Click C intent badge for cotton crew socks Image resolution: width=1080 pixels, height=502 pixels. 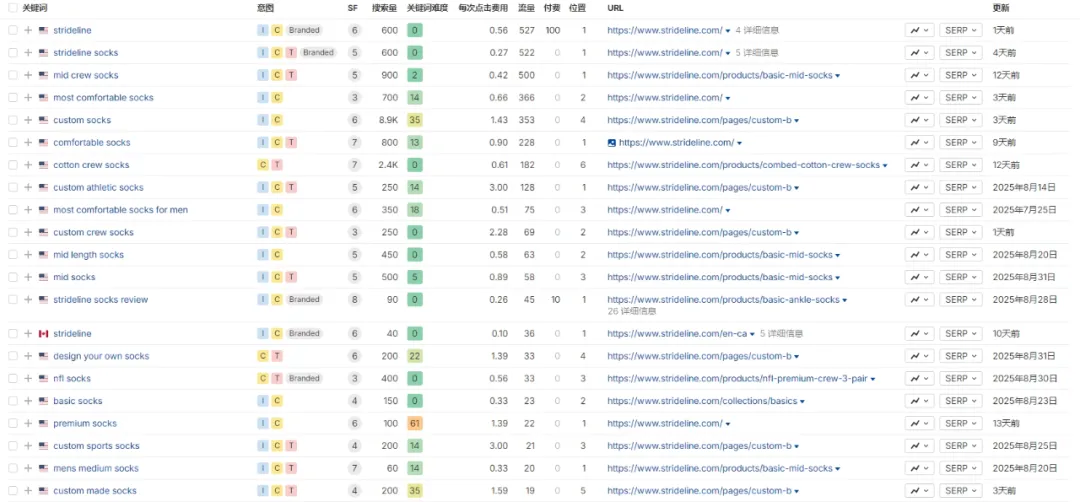pyautogui.click(x=262, y=165)
